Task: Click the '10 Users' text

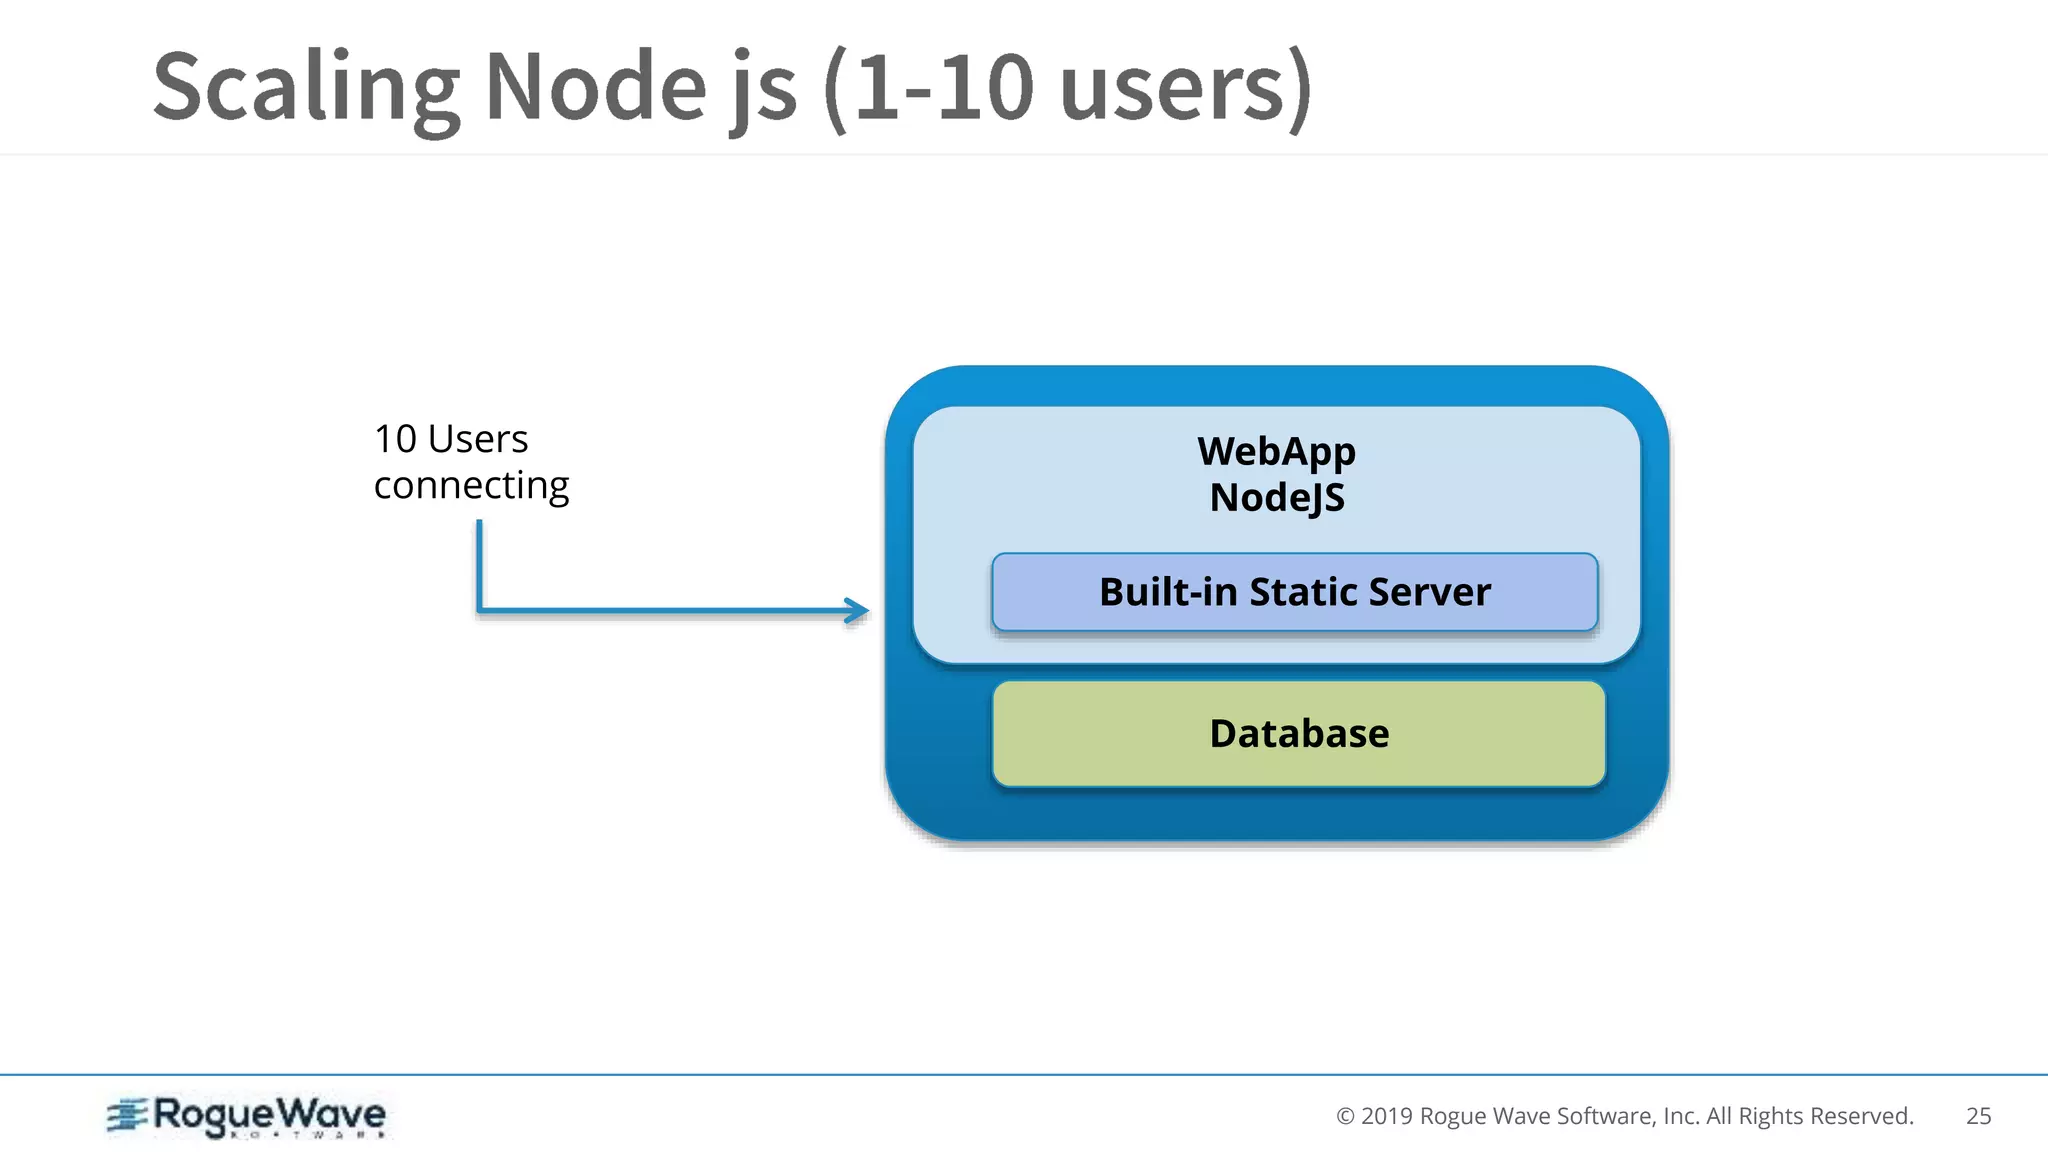Action: (450, 439)
